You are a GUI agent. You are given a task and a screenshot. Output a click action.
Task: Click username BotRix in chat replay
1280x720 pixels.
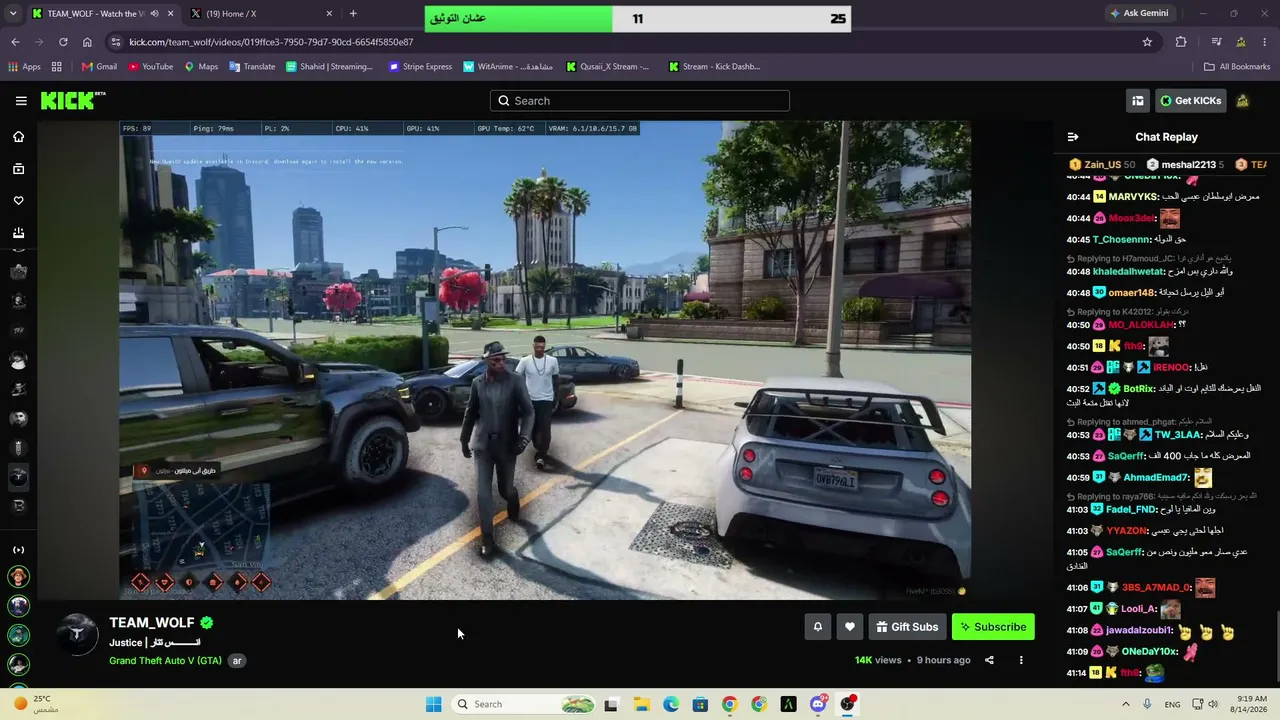point(1138,389)
